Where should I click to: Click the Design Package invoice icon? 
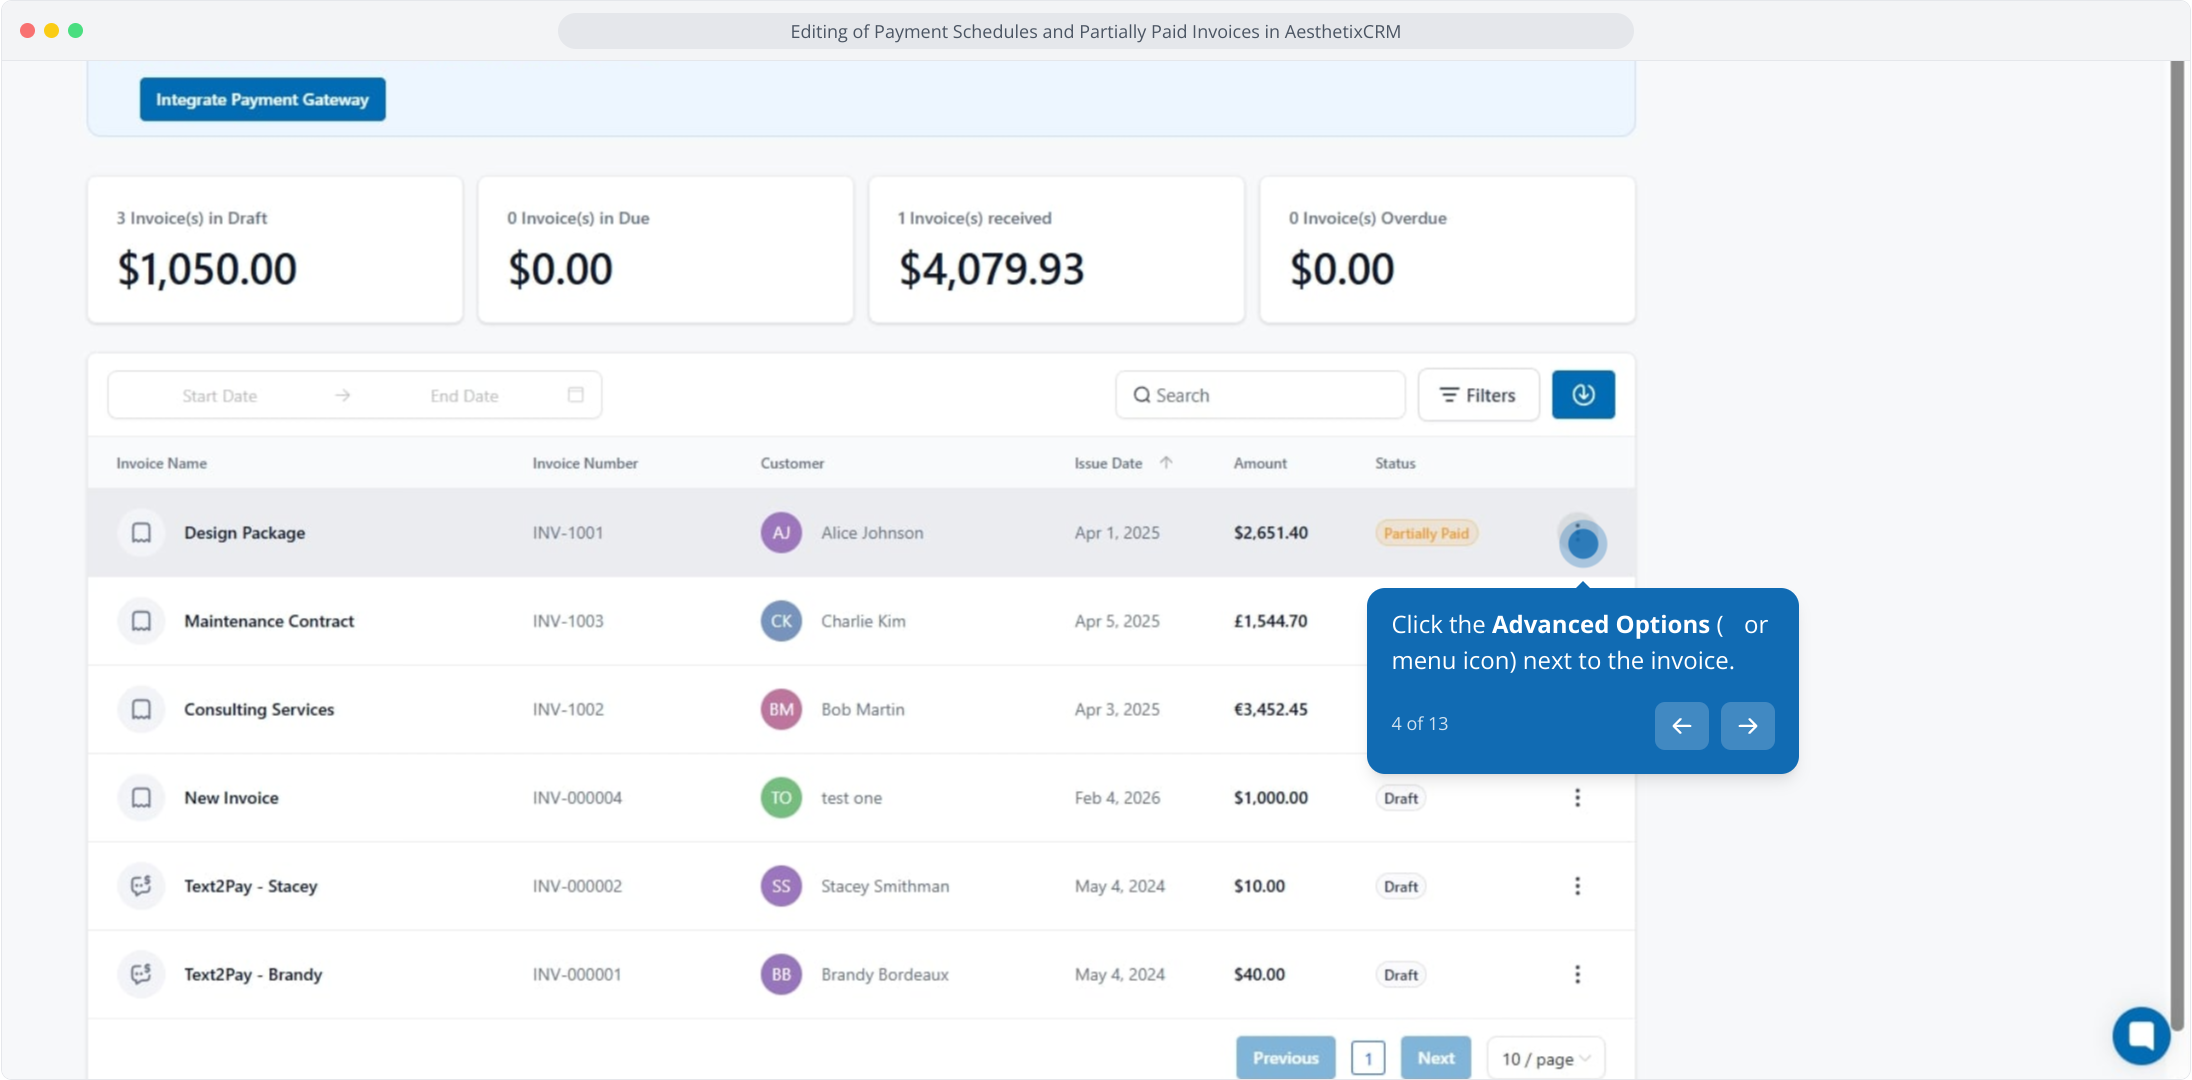(x=141, y=533)
